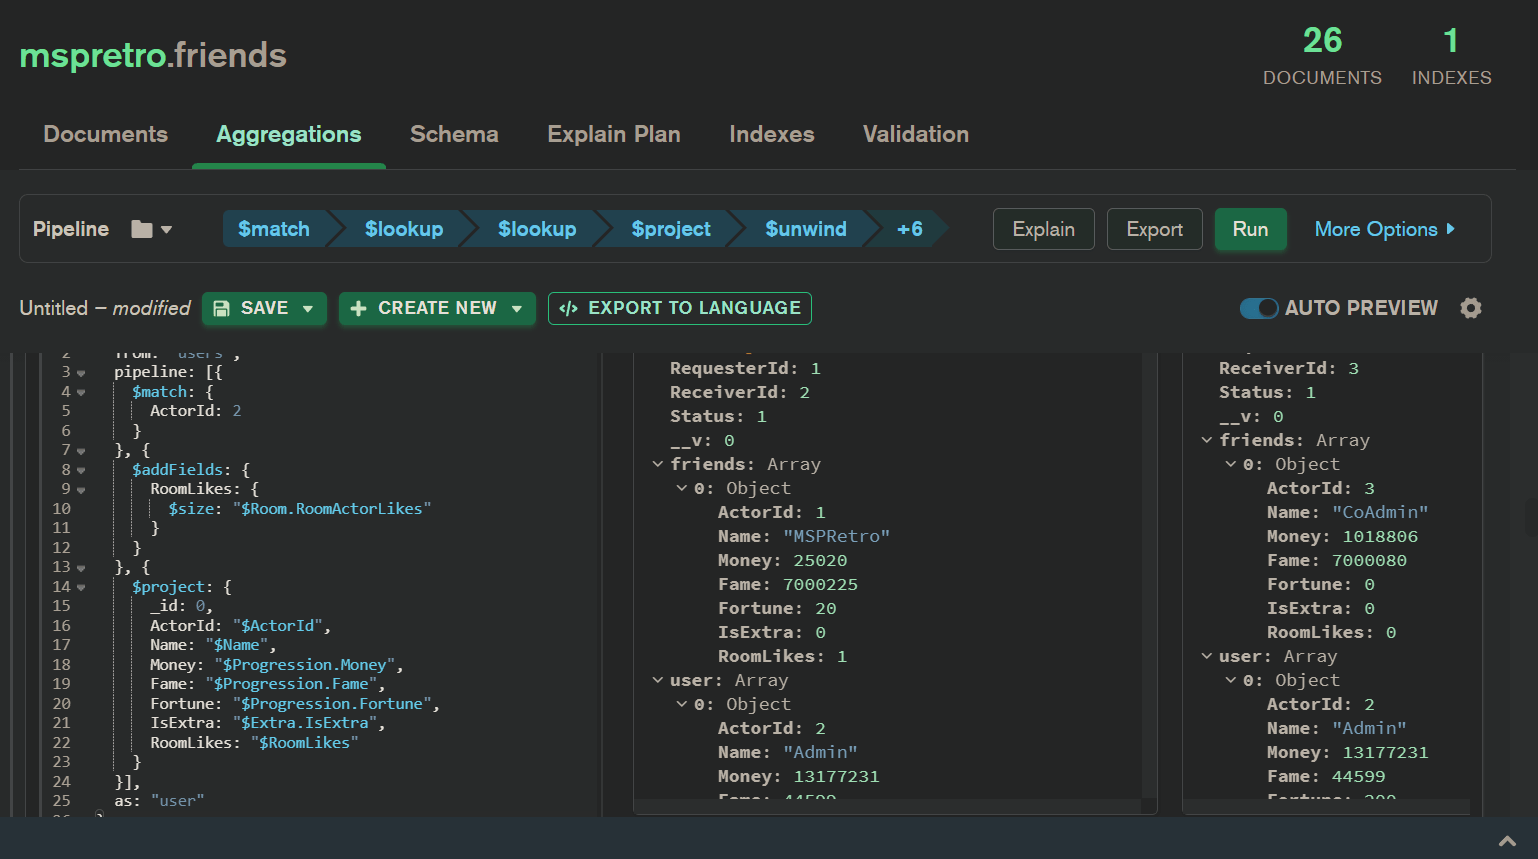The height and width of the screenshot is (859, 1538).
Task: Switch to the Validation tab
Action: pos(916,134)
